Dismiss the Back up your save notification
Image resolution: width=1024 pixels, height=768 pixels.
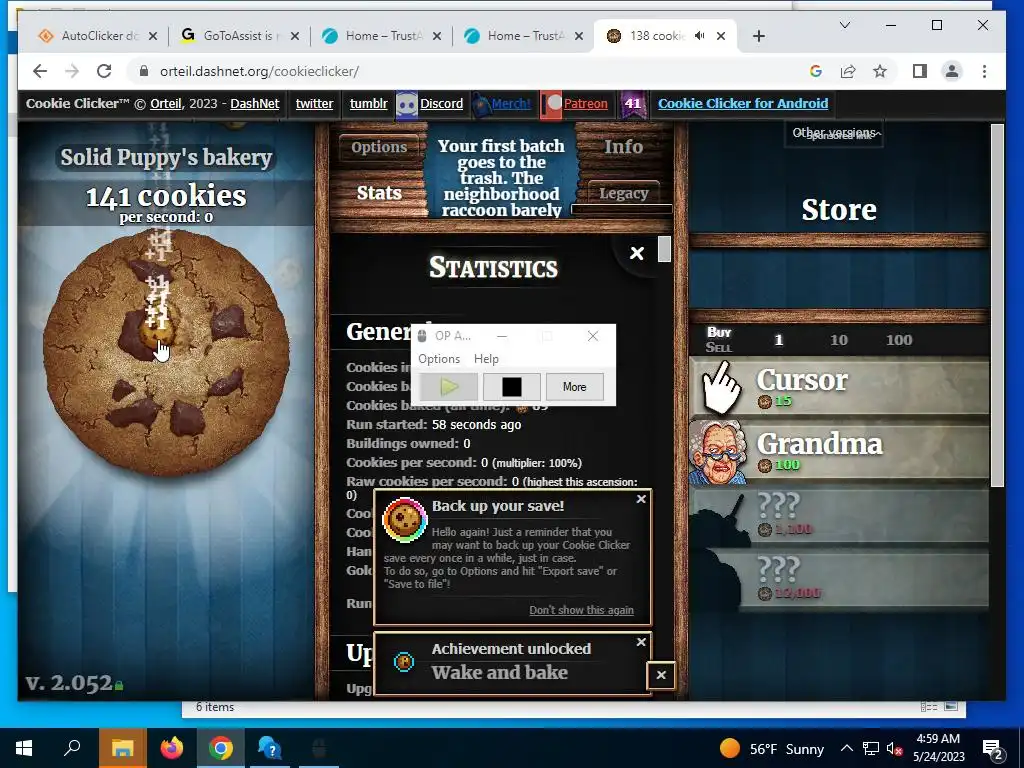[641, 499]
